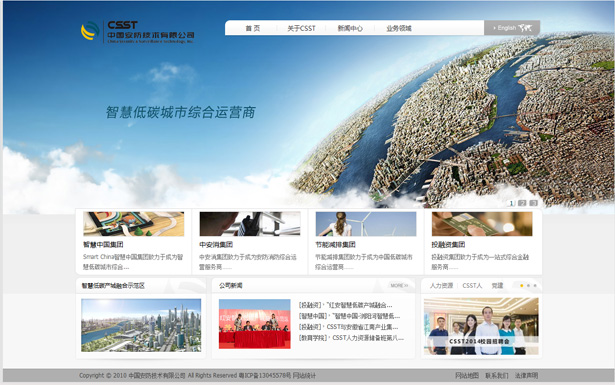Switch banner to slide 3
This screenshot has height=385, width=615.
(x=533, y=203)
